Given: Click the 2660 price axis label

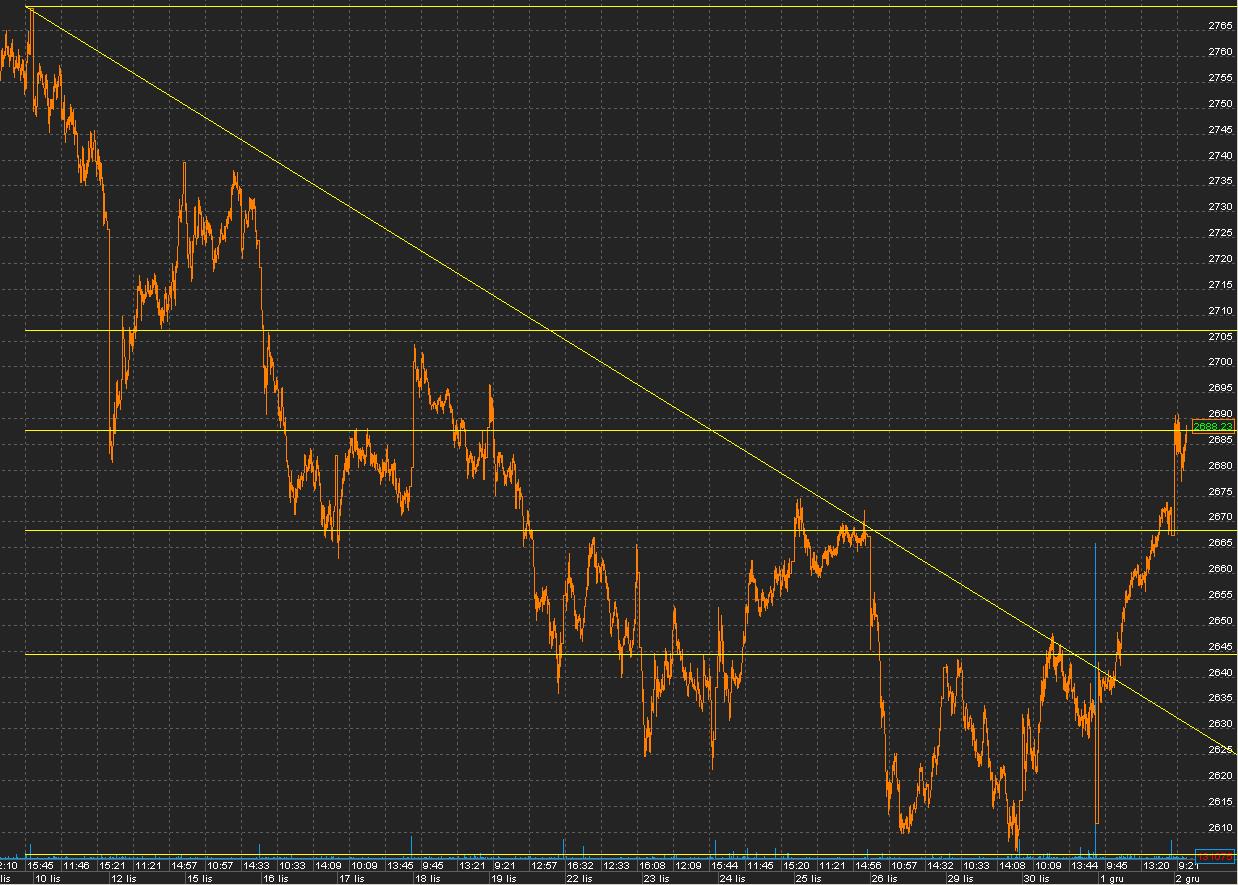Looking at the screenshot, I should pos(1220,569).
